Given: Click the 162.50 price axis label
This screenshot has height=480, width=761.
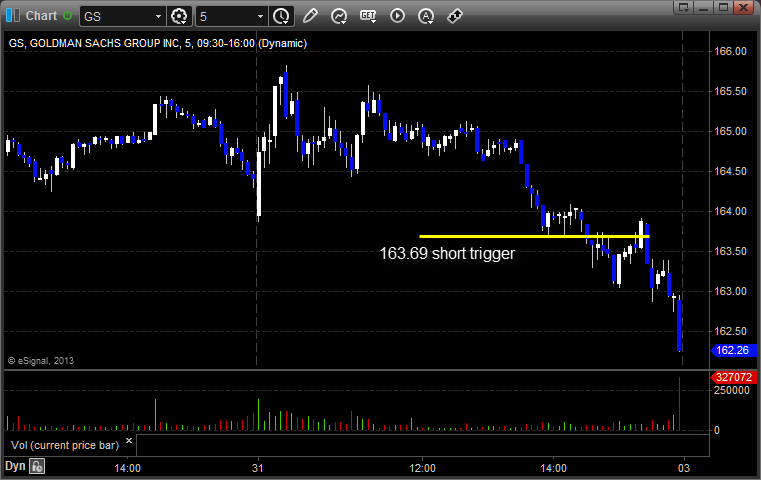Looking at the screenshot, I should click(x=730, y=331).
